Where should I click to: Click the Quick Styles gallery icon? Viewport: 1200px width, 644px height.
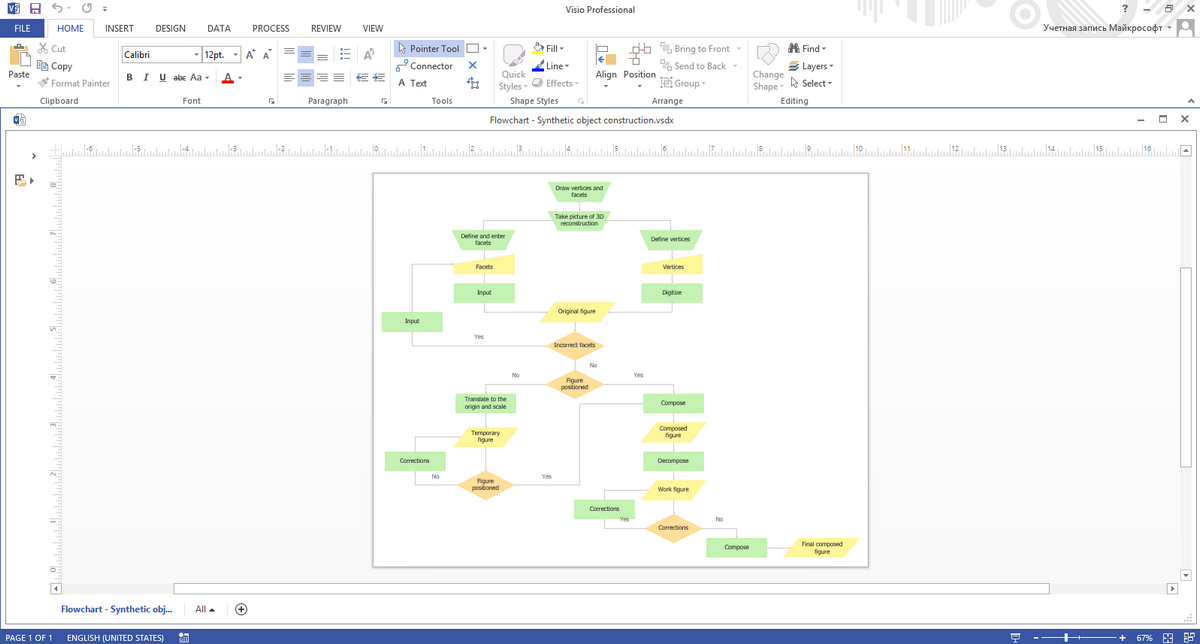(x=513, y=55)
